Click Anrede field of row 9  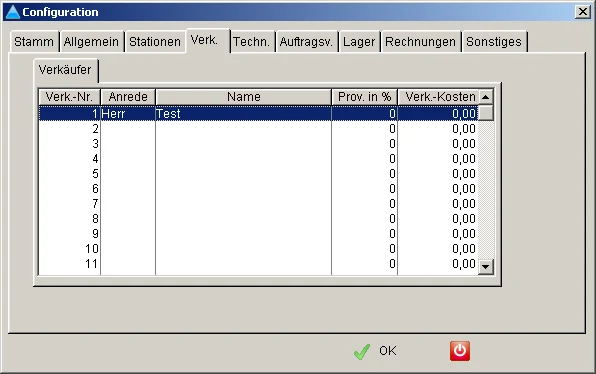pyautogui.click(x=128, y=234)
